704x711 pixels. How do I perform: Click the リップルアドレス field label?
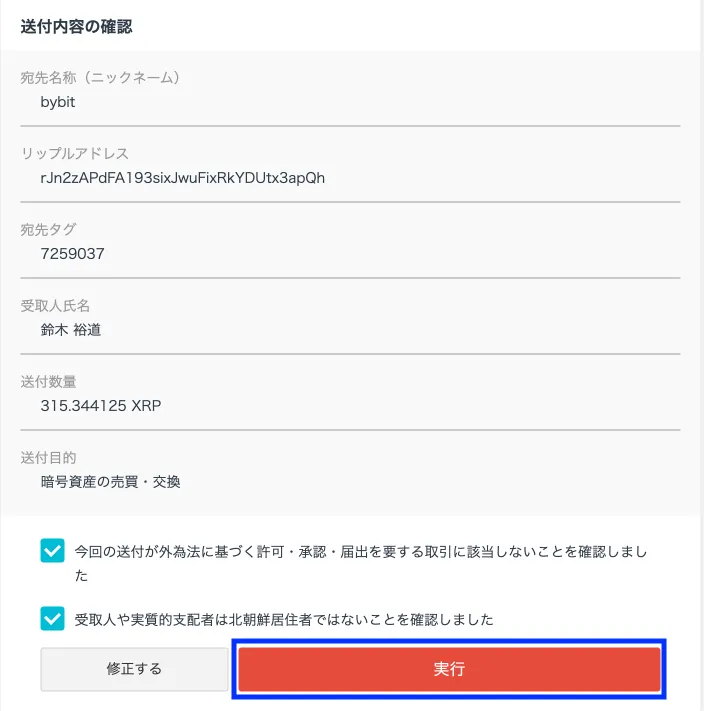(75, 153)
